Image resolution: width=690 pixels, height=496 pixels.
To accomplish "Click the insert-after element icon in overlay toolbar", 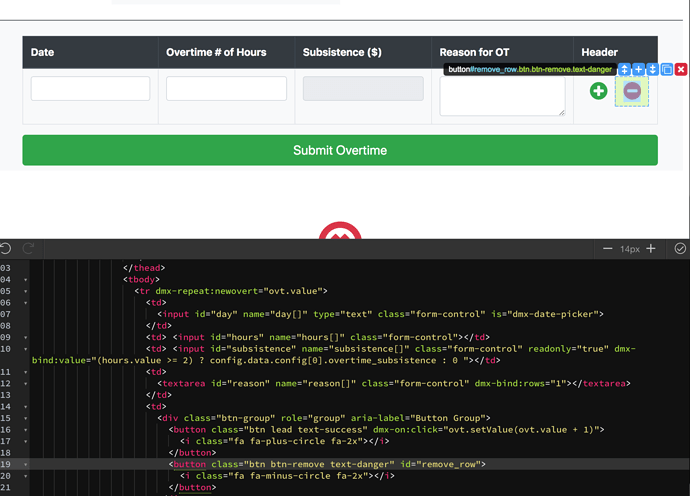I will (653, 70).
